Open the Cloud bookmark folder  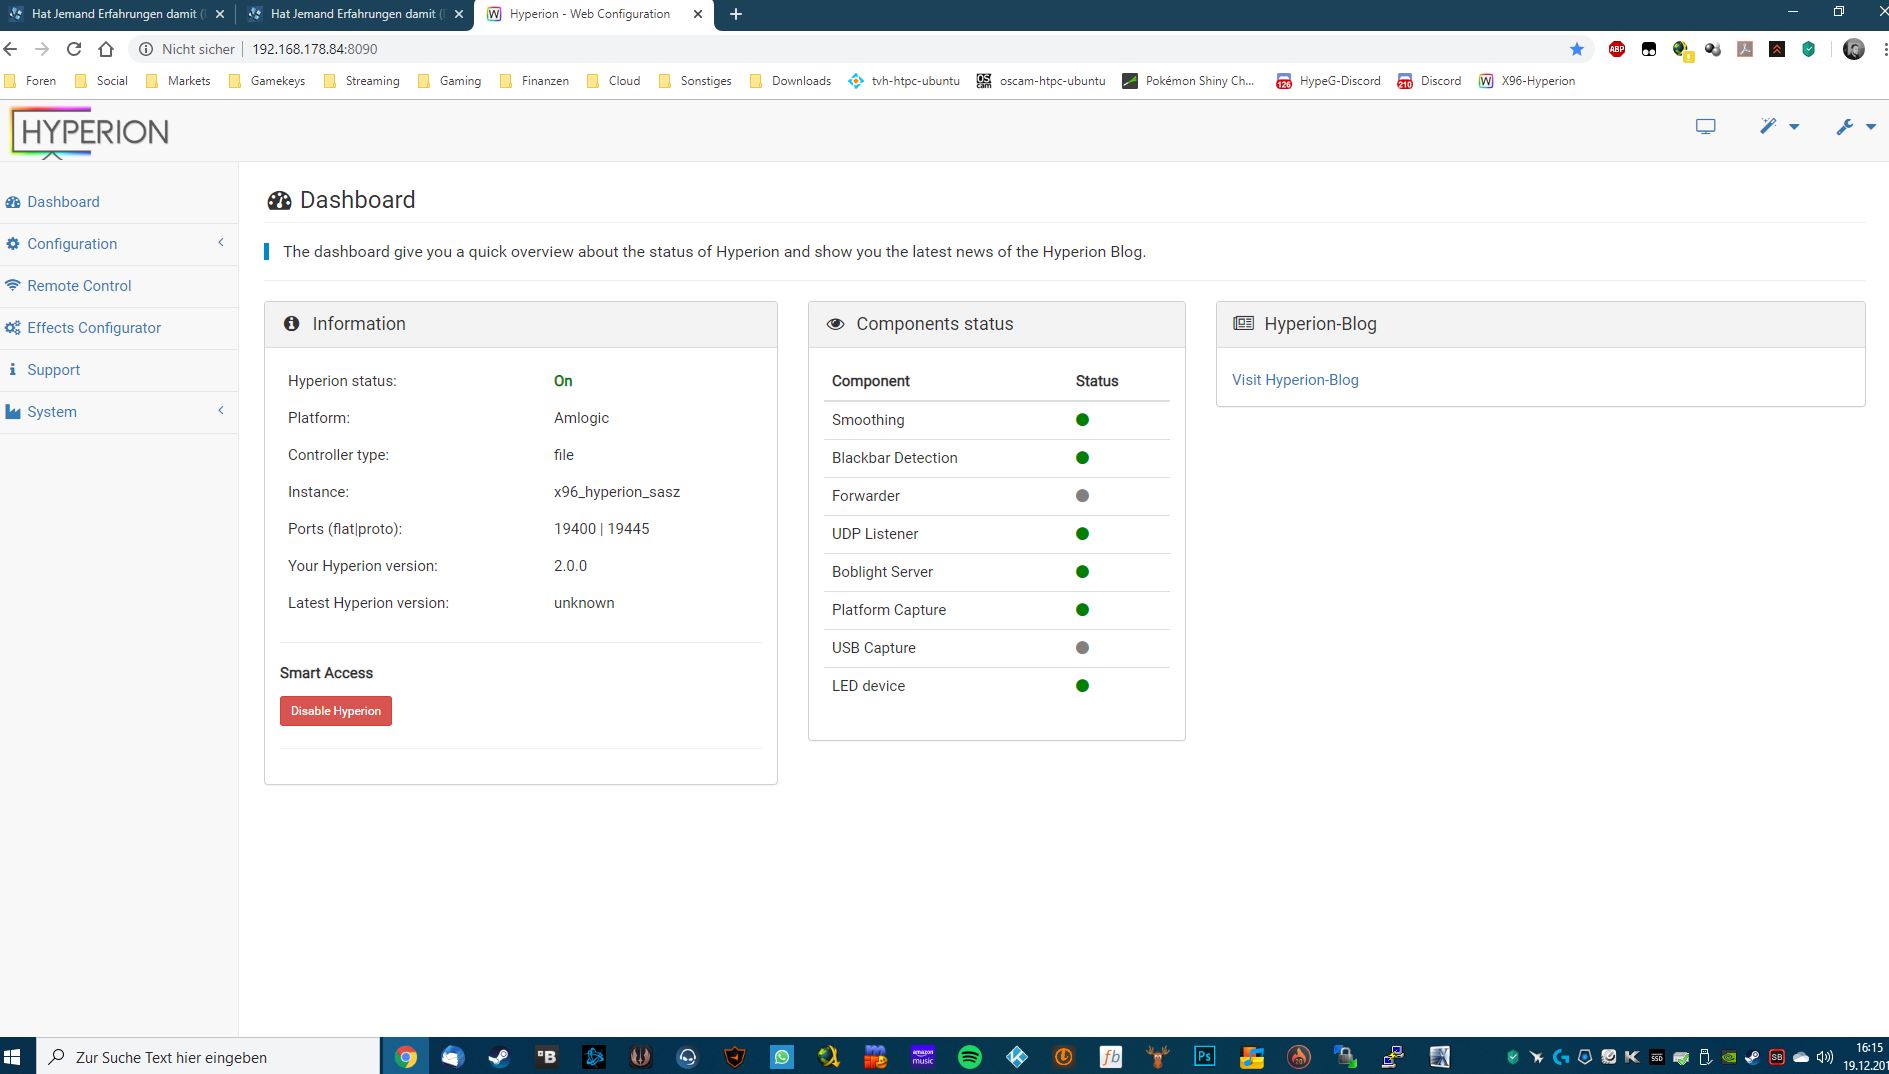click(x=614, y=81)
